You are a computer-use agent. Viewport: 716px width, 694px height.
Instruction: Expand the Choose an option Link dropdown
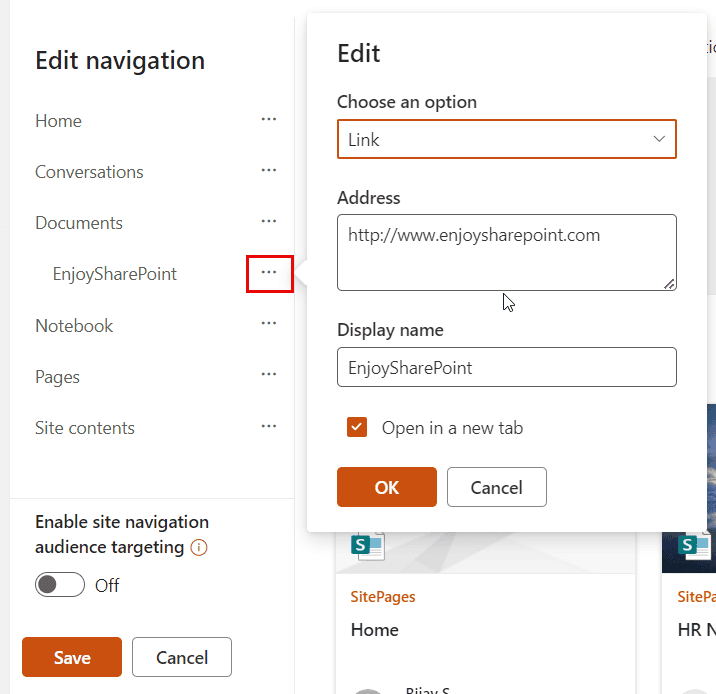pyautogui.click(x=506, y=139)
